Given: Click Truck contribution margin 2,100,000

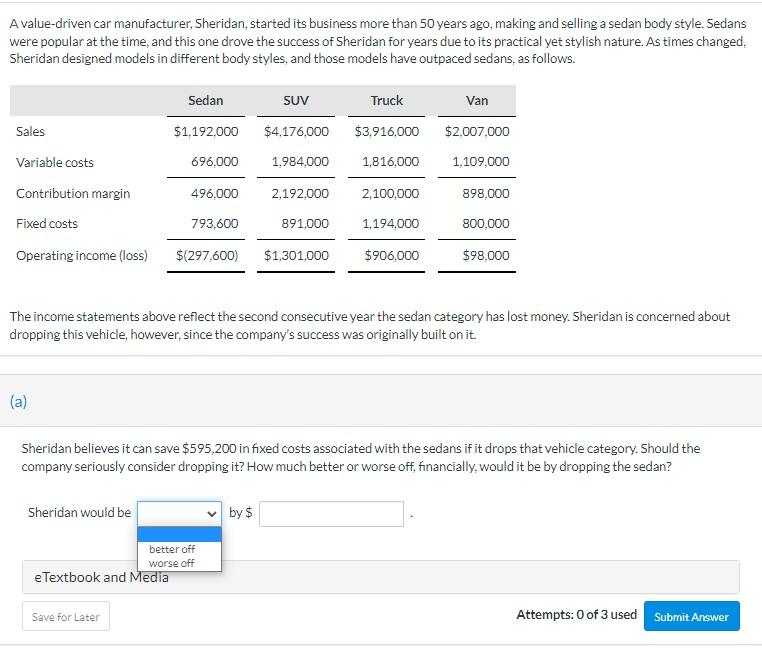Looking at the screenshot, I should (x=391, y=193).
